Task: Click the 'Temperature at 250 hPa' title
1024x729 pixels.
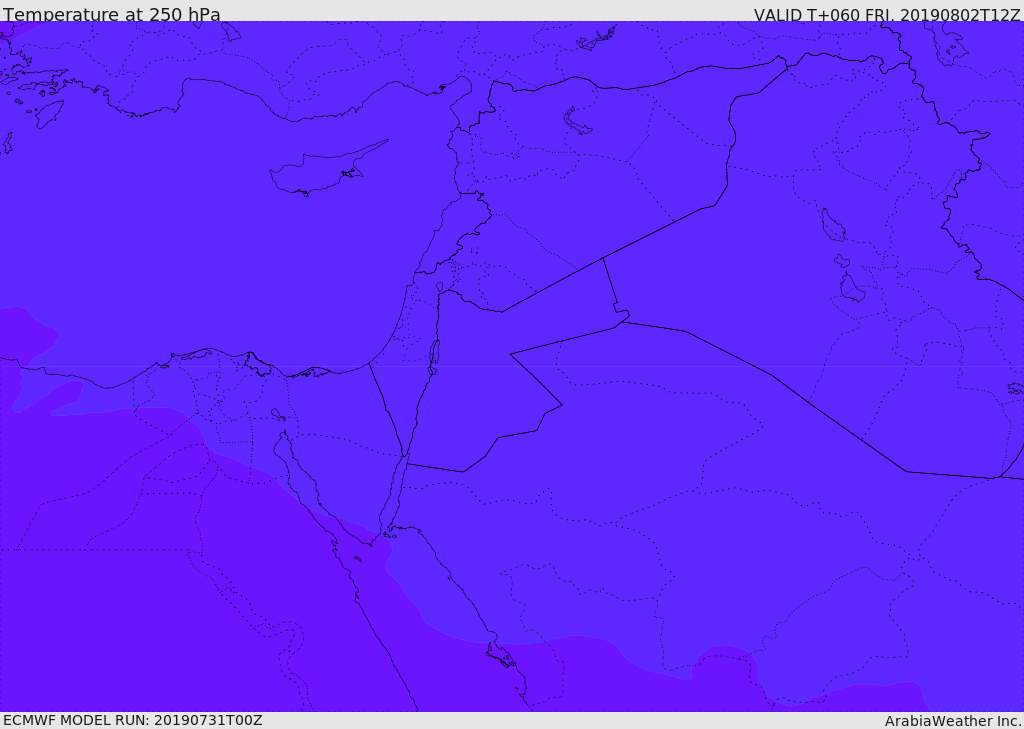Action: pyautogui.click(x=112, y=14)
